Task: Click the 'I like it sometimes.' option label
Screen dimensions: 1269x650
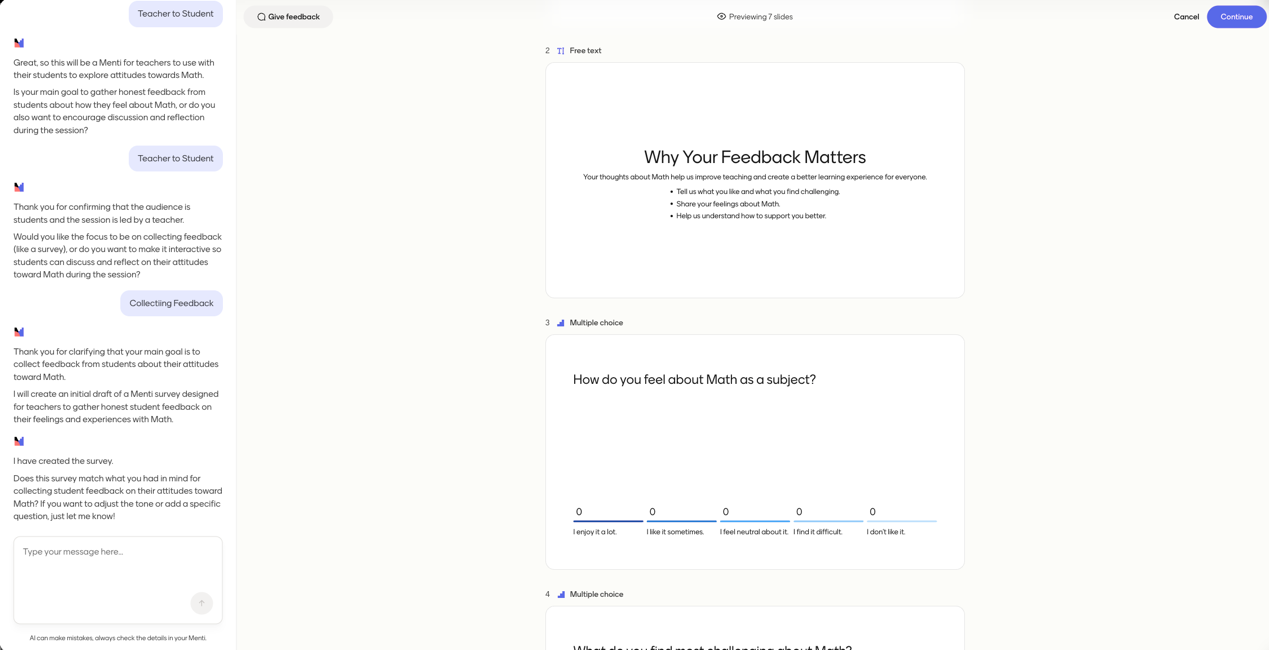Action: (x=675, y=532)
